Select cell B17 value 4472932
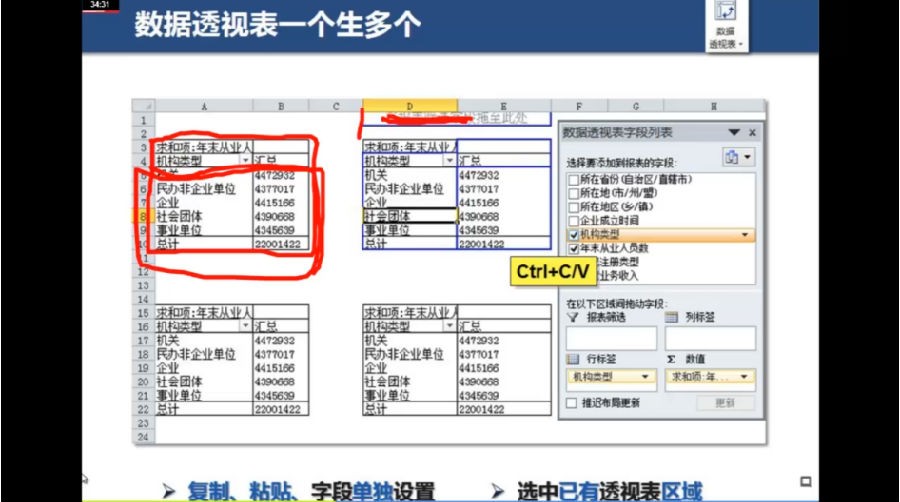This screenshot has height=502, width=900. 281,340
